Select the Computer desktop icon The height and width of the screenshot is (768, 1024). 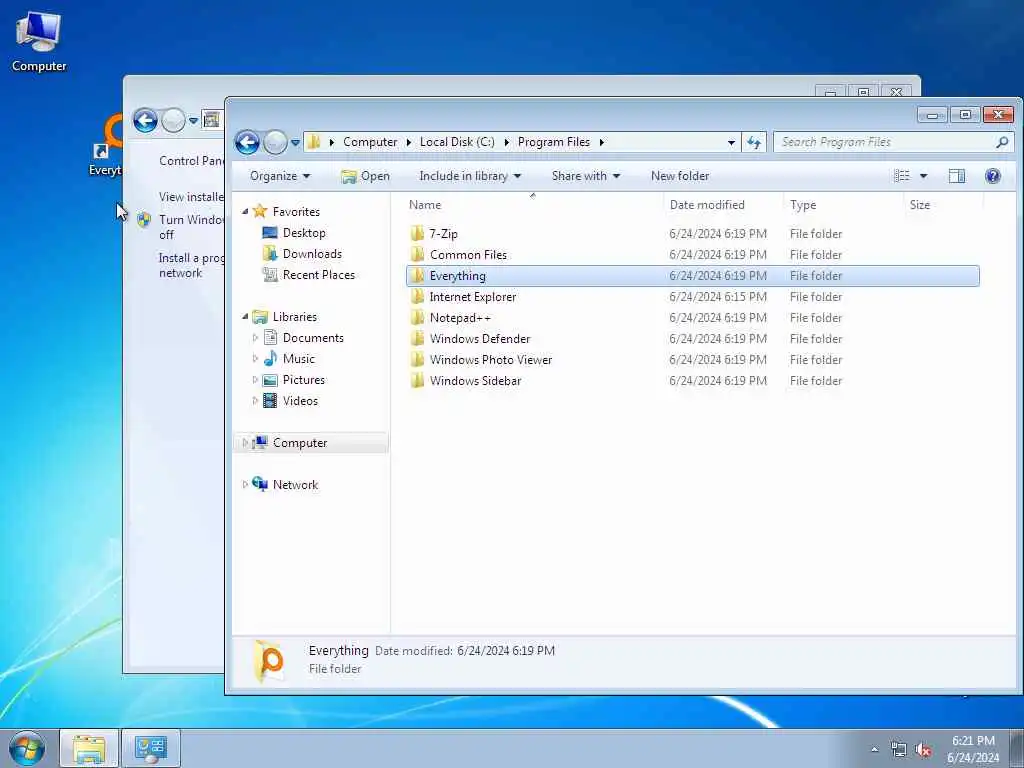coord(39,42)
